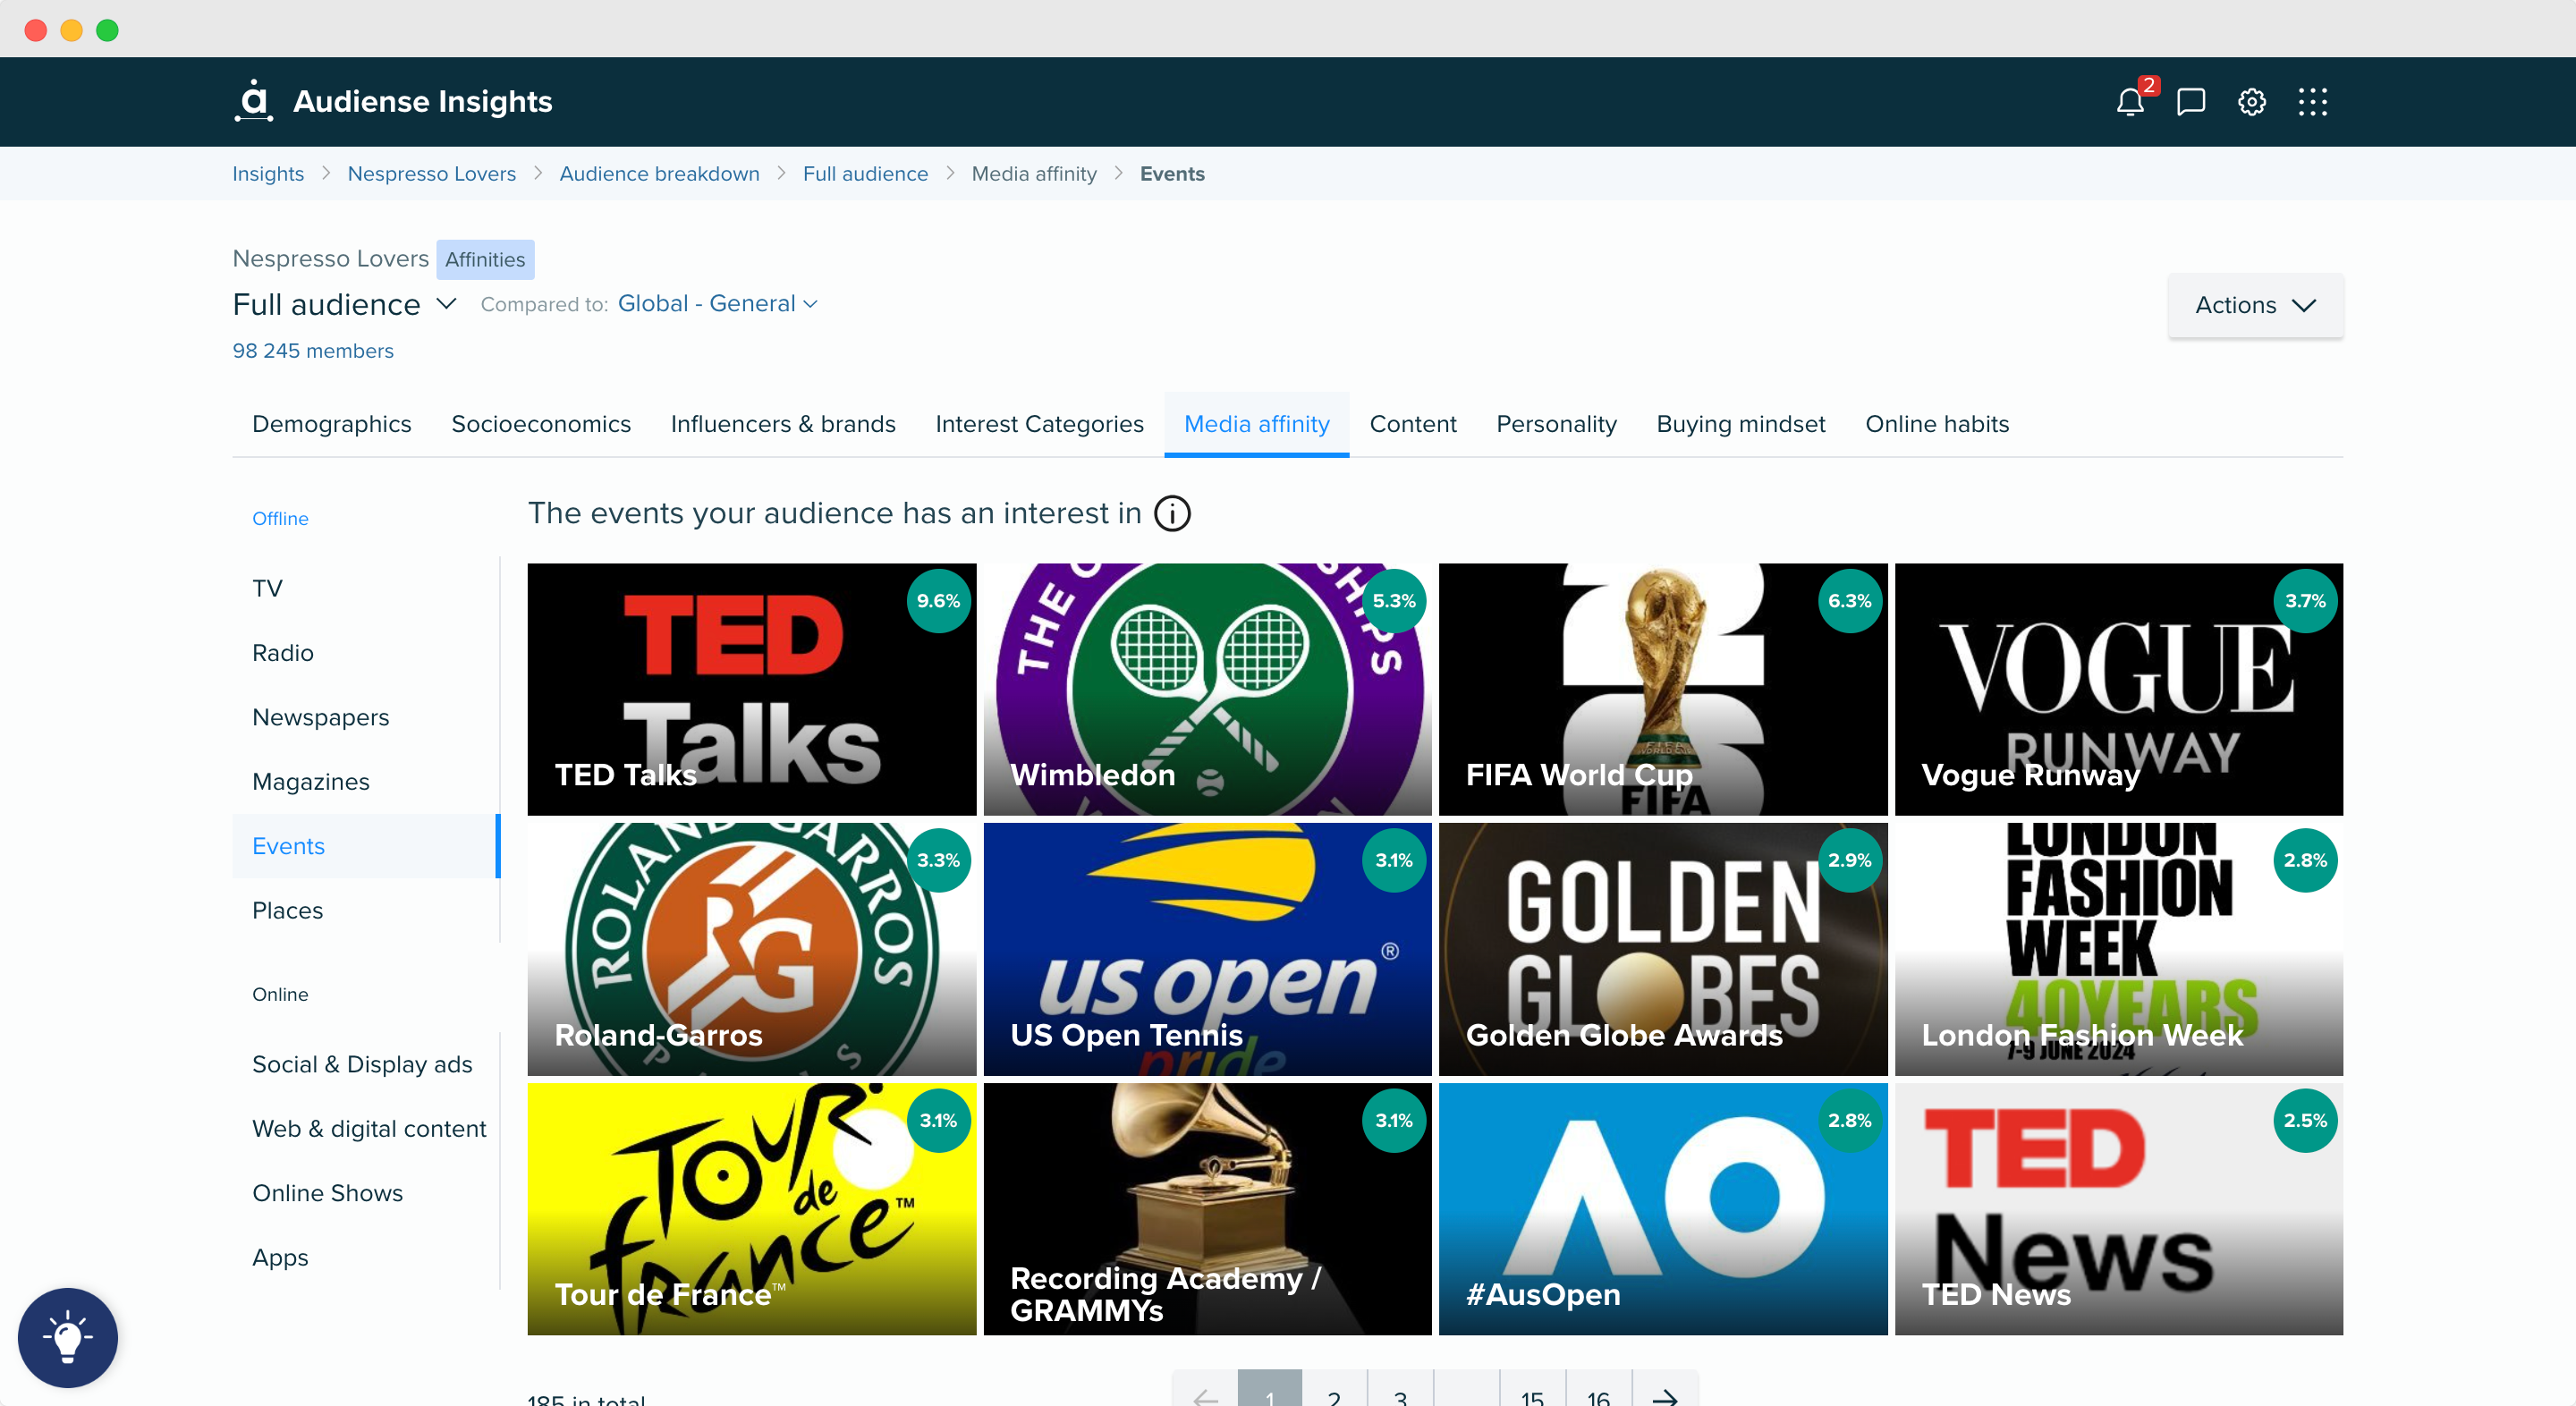
Task: Click Media affinity breadcrumb
Action: pyautogui.click(x=1034, y=173)
